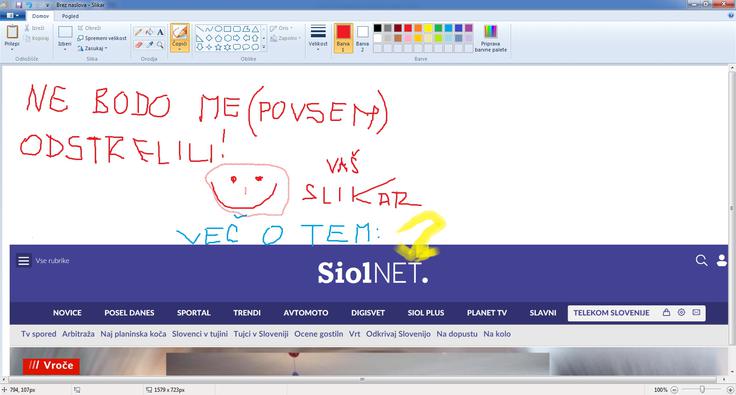Select the Fill with color bucket tool
This screenshot has height=395, width=736.
coord(149,32)
